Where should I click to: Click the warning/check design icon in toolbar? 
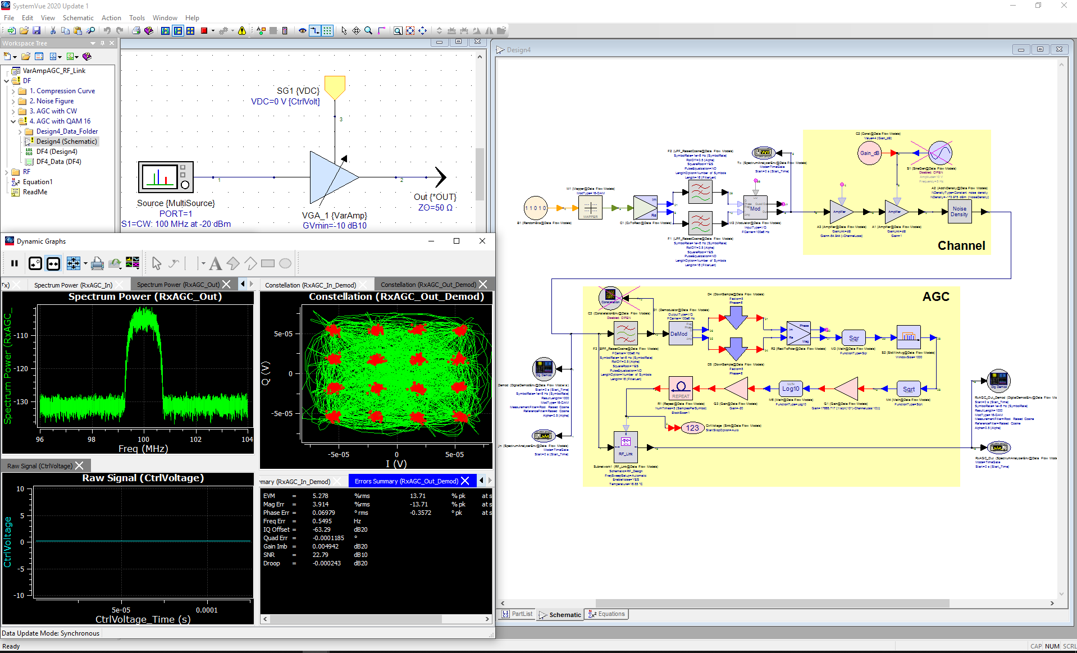coord(242,31)
